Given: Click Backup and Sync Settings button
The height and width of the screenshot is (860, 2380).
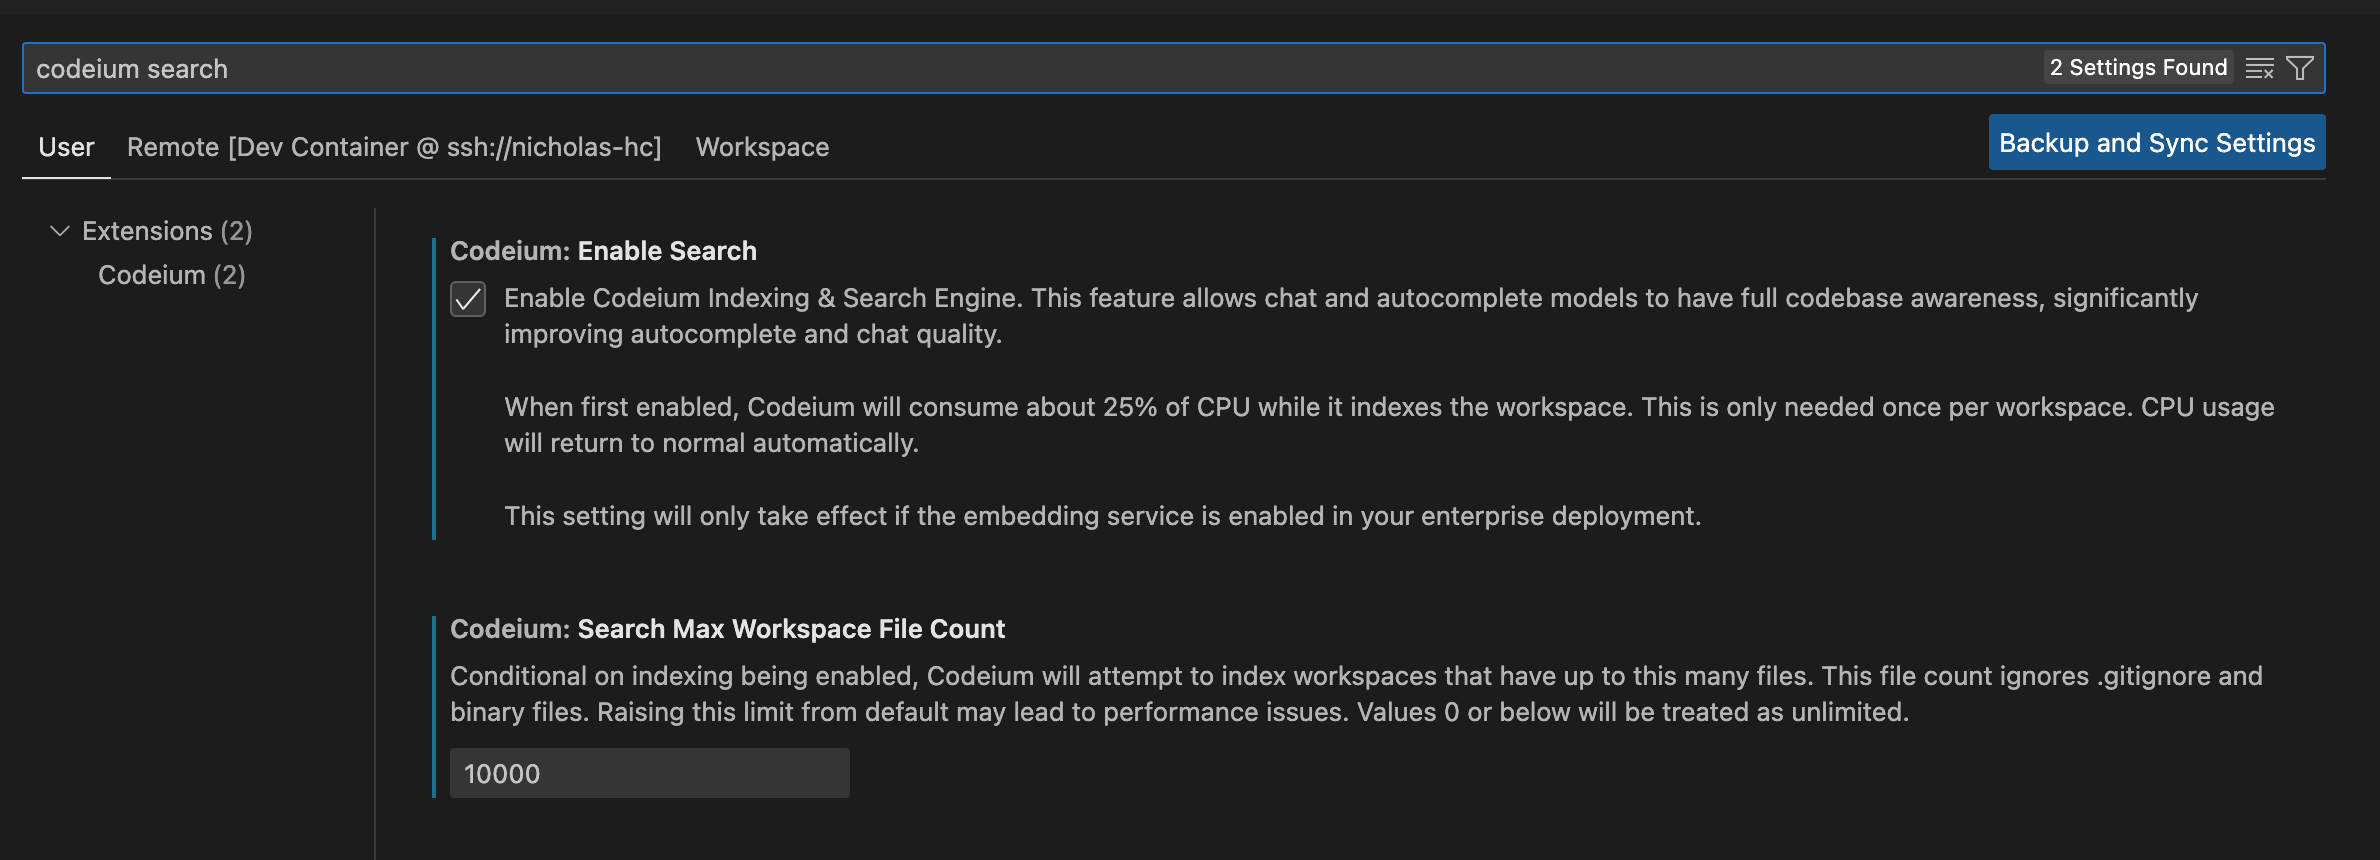Looking at the screenshot, I should 2157,142.
